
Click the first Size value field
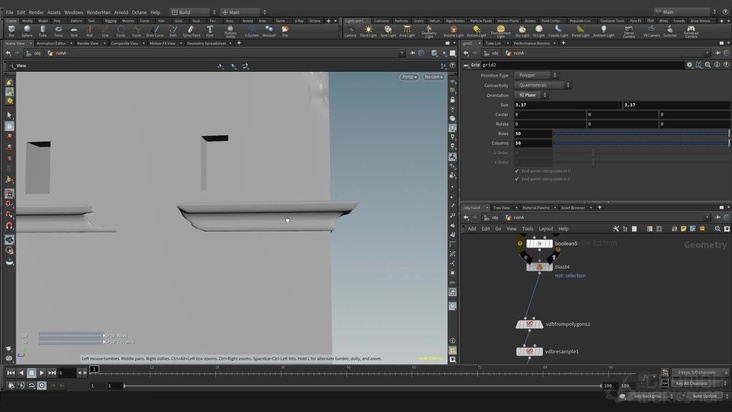[x=568, y=105]
